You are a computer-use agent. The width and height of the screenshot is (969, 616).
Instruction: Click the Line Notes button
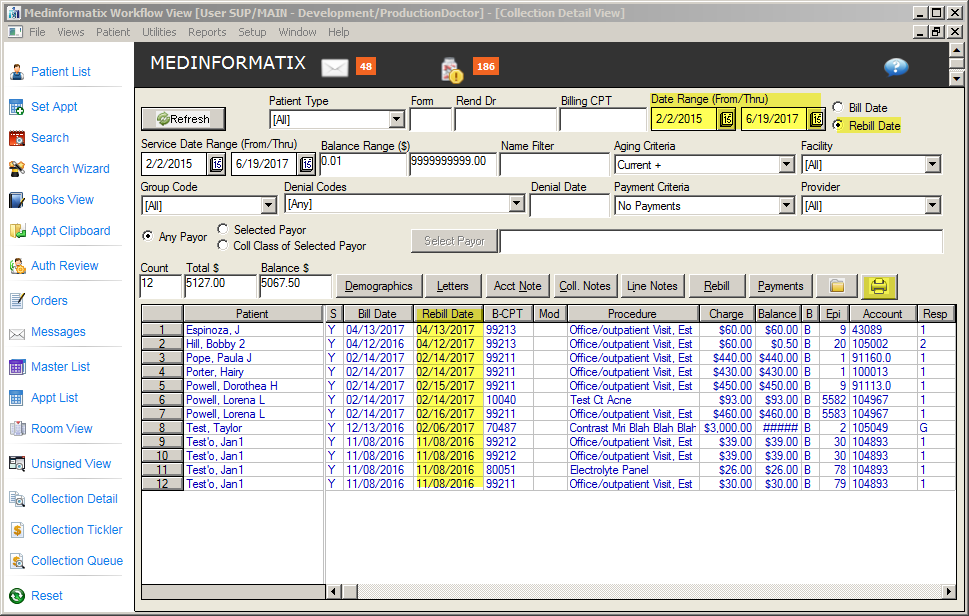click(x=652, y=286)
